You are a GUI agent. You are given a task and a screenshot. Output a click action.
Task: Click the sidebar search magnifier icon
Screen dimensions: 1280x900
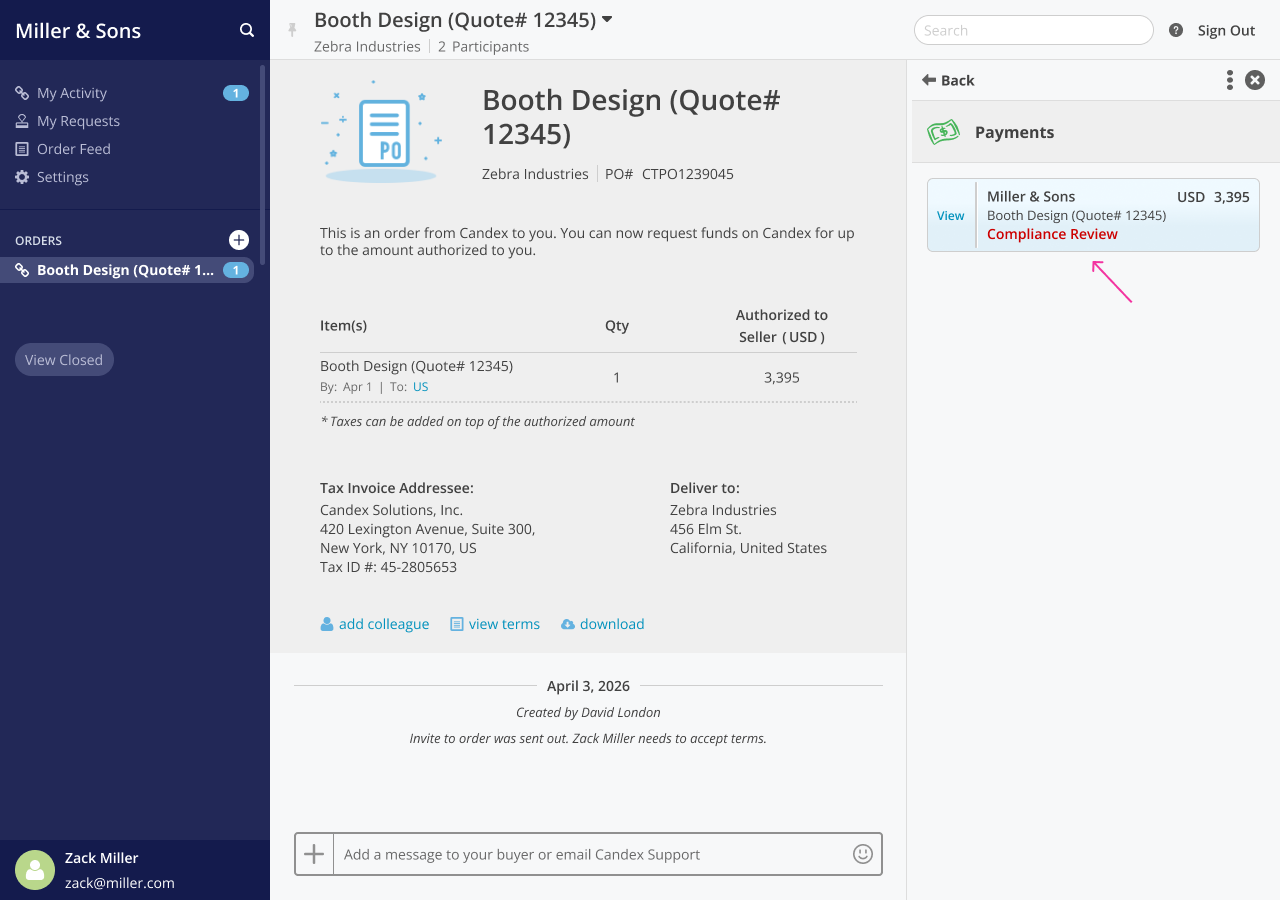pyautogui.click(x=247, y=31)
